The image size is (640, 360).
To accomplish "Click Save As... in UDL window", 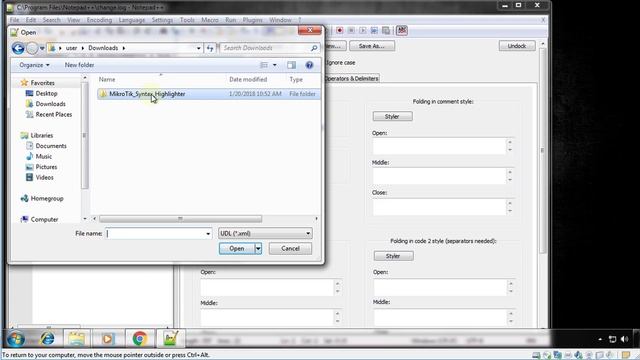I will pos(372,46).
